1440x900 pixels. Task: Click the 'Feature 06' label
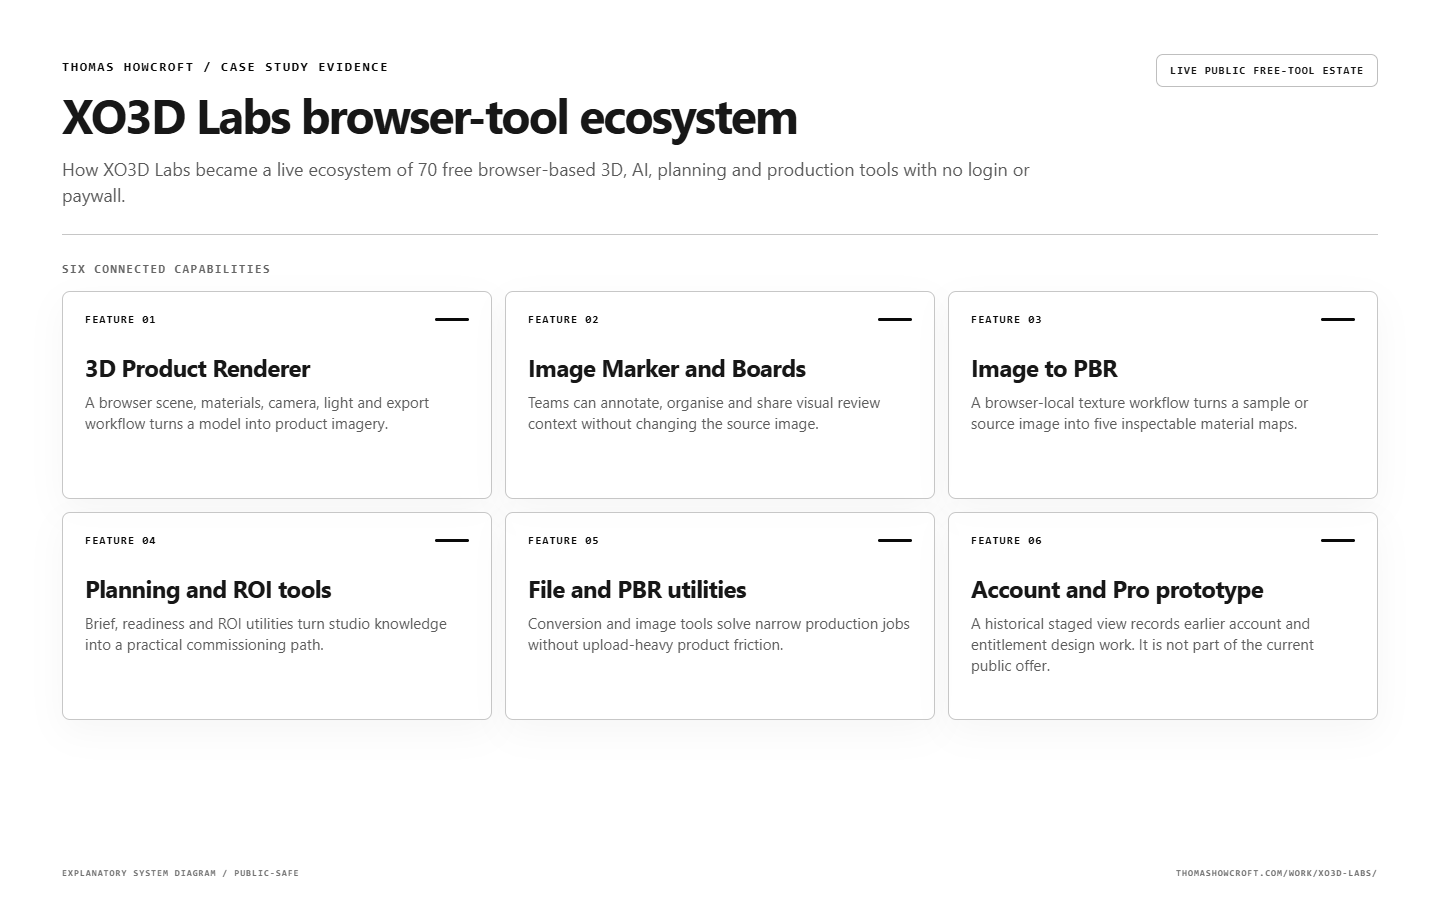pos(1006,541)
